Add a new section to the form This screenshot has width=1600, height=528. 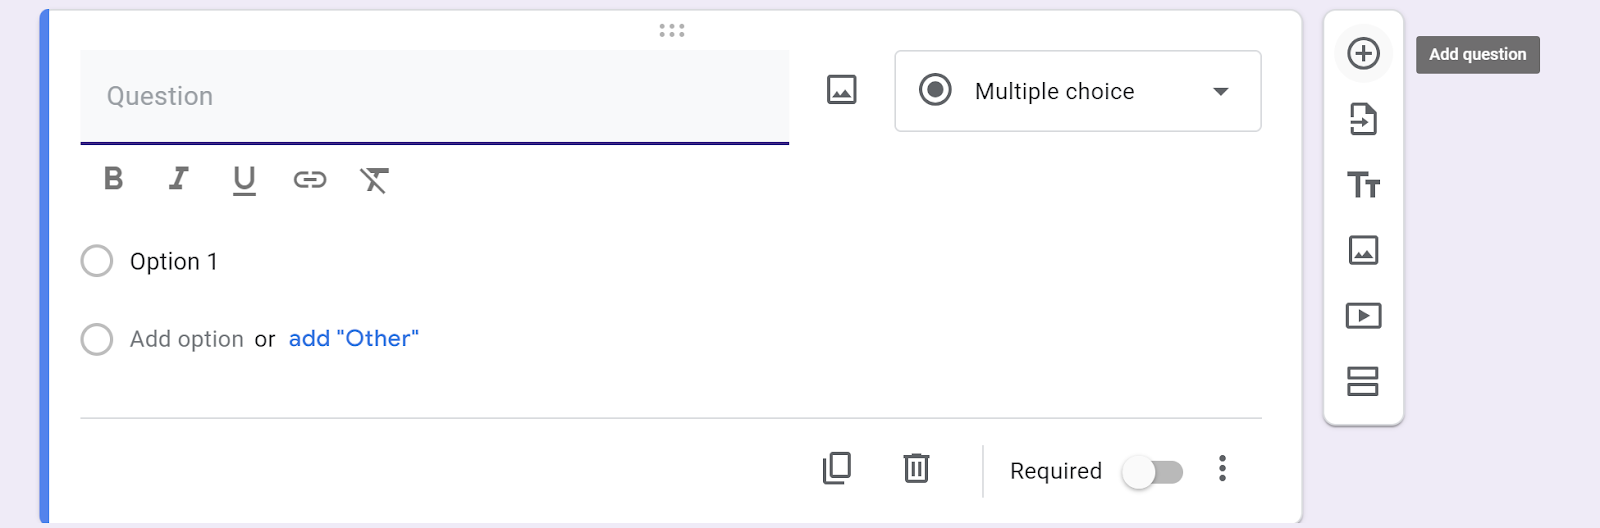[1363, 381]
